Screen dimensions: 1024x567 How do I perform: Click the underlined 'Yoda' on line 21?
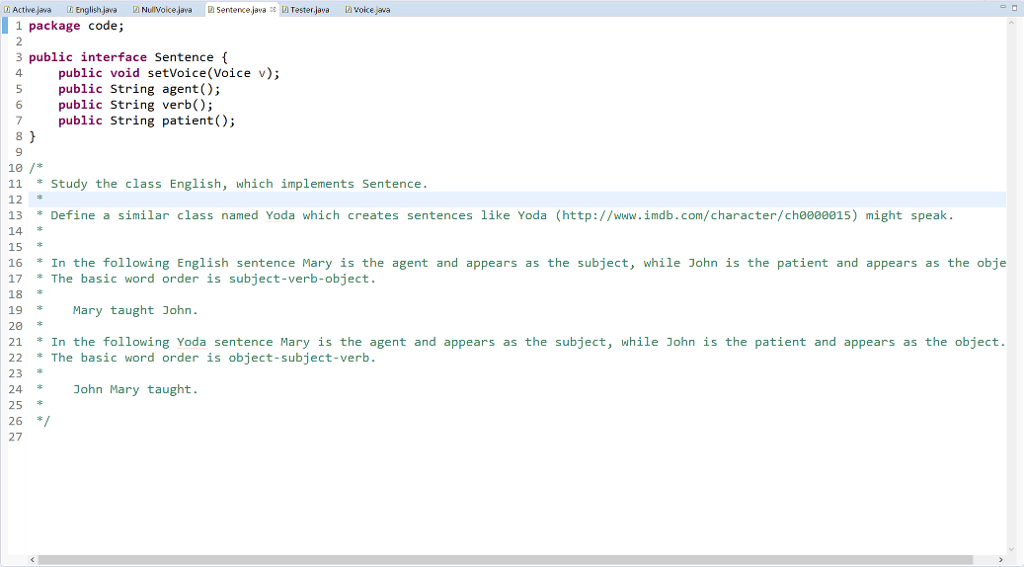[x=191, y=342]
